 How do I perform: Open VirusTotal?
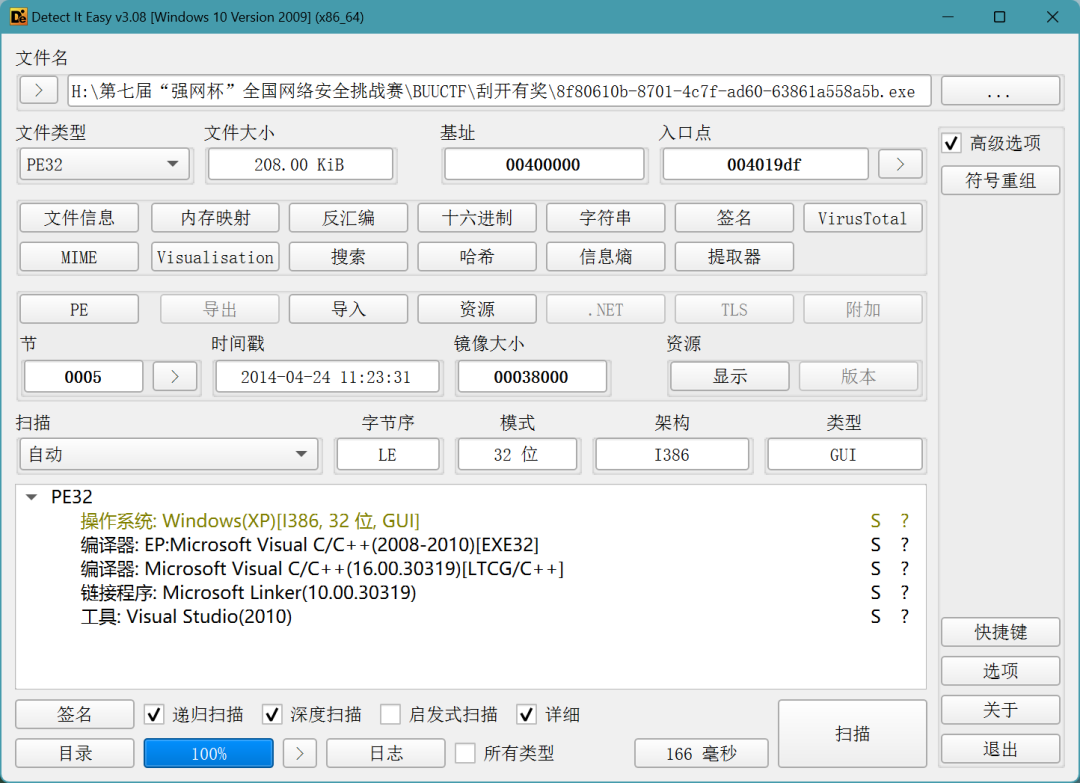point(862,218)
